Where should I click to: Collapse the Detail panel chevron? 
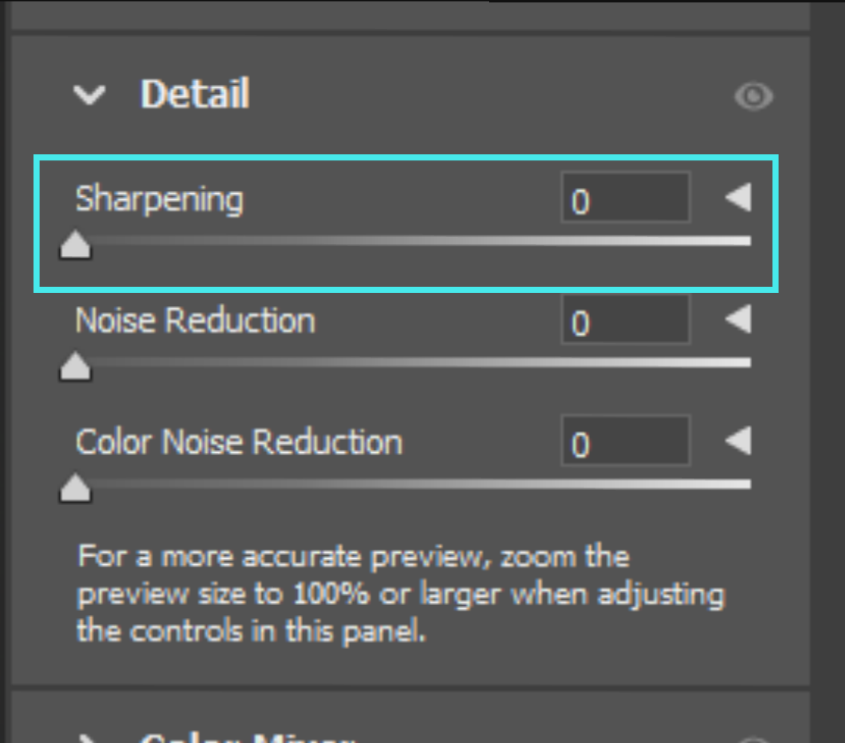[90, 96]
